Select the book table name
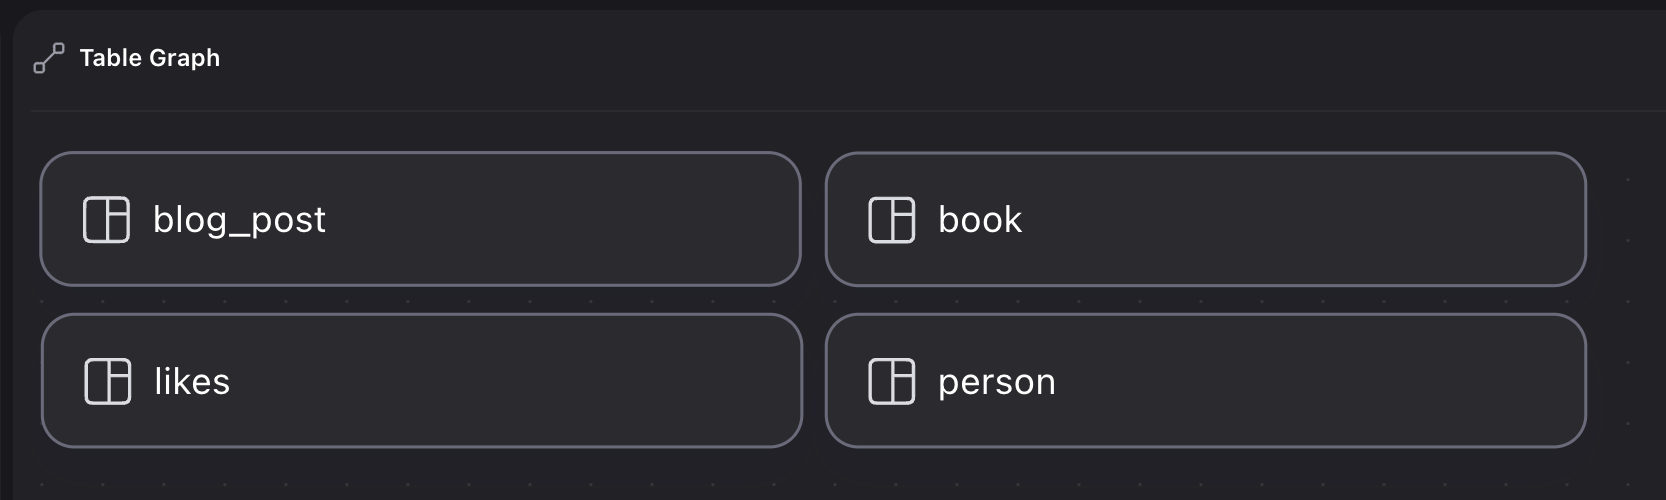The height and width of the screenshot is (500, 1666). click(x=980, y=220)
